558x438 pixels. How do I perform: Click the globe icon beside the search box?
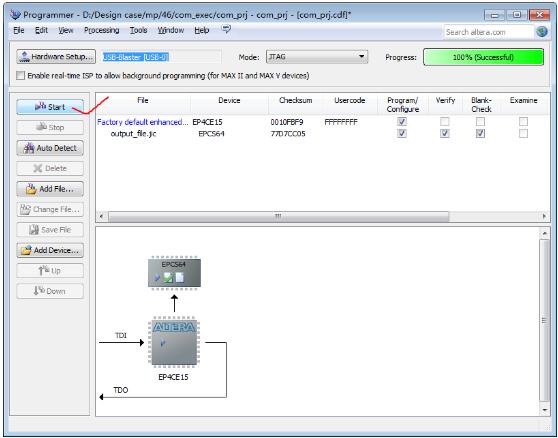(542, 32)
